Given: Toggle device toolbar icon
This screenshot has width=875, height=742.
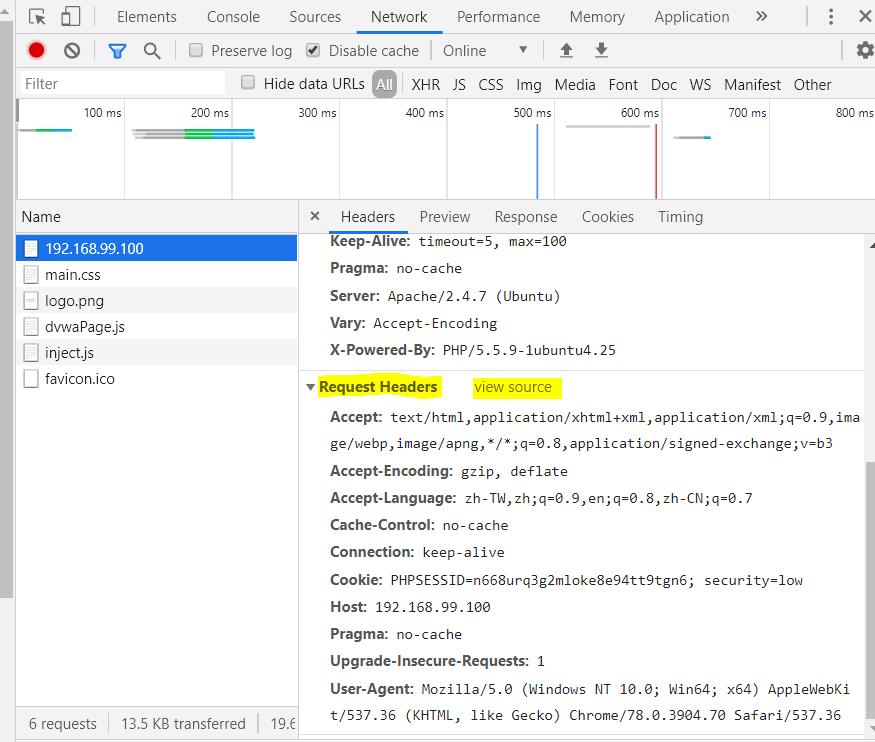Looking at the screenshot, I should click(70, 16).
